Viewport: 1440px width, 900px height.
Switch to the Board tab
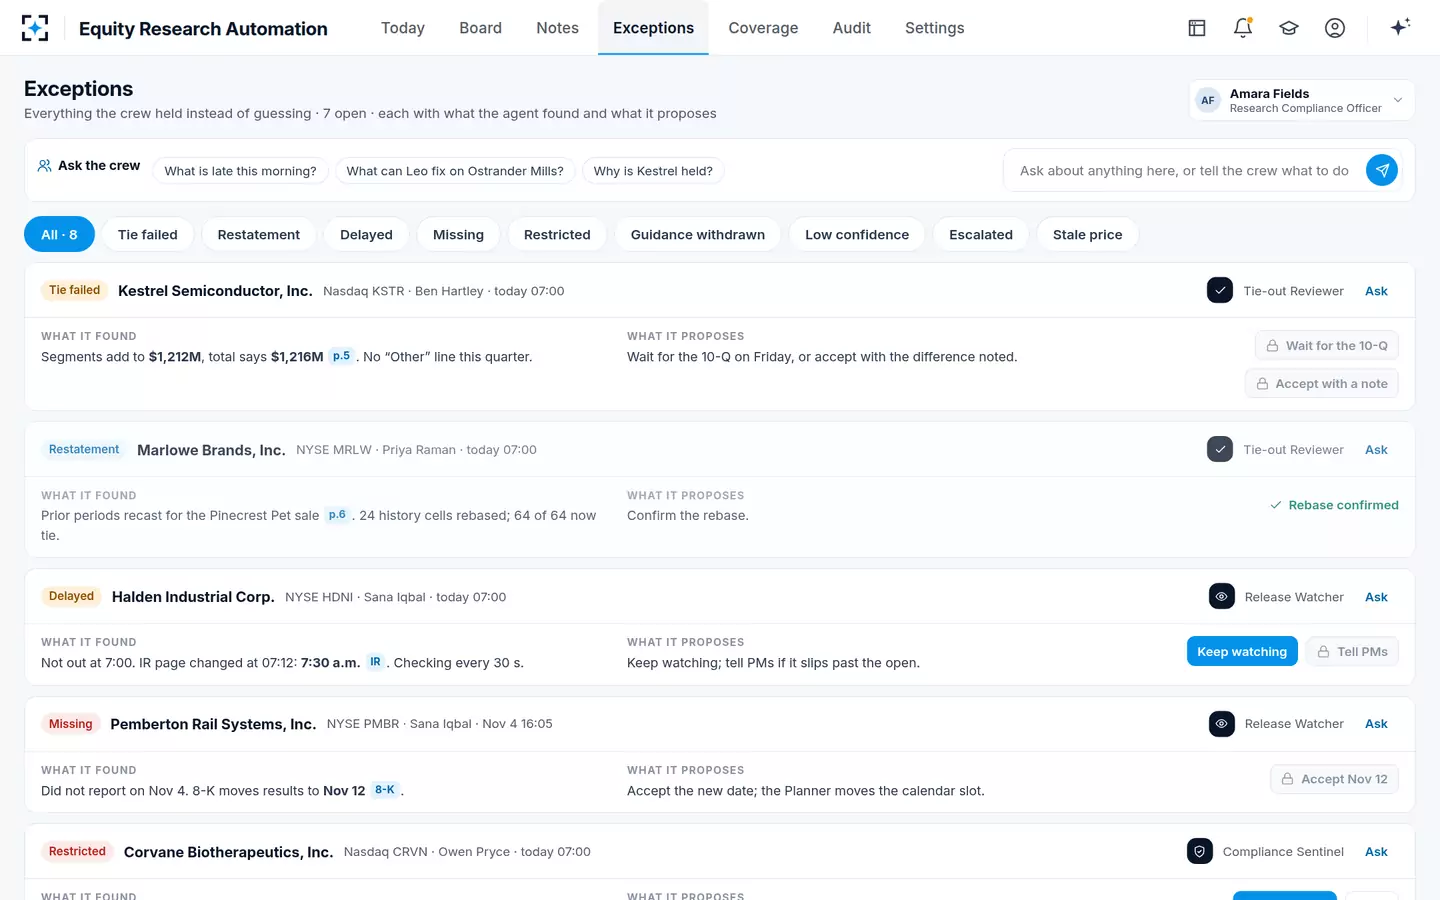click(481, 28)
